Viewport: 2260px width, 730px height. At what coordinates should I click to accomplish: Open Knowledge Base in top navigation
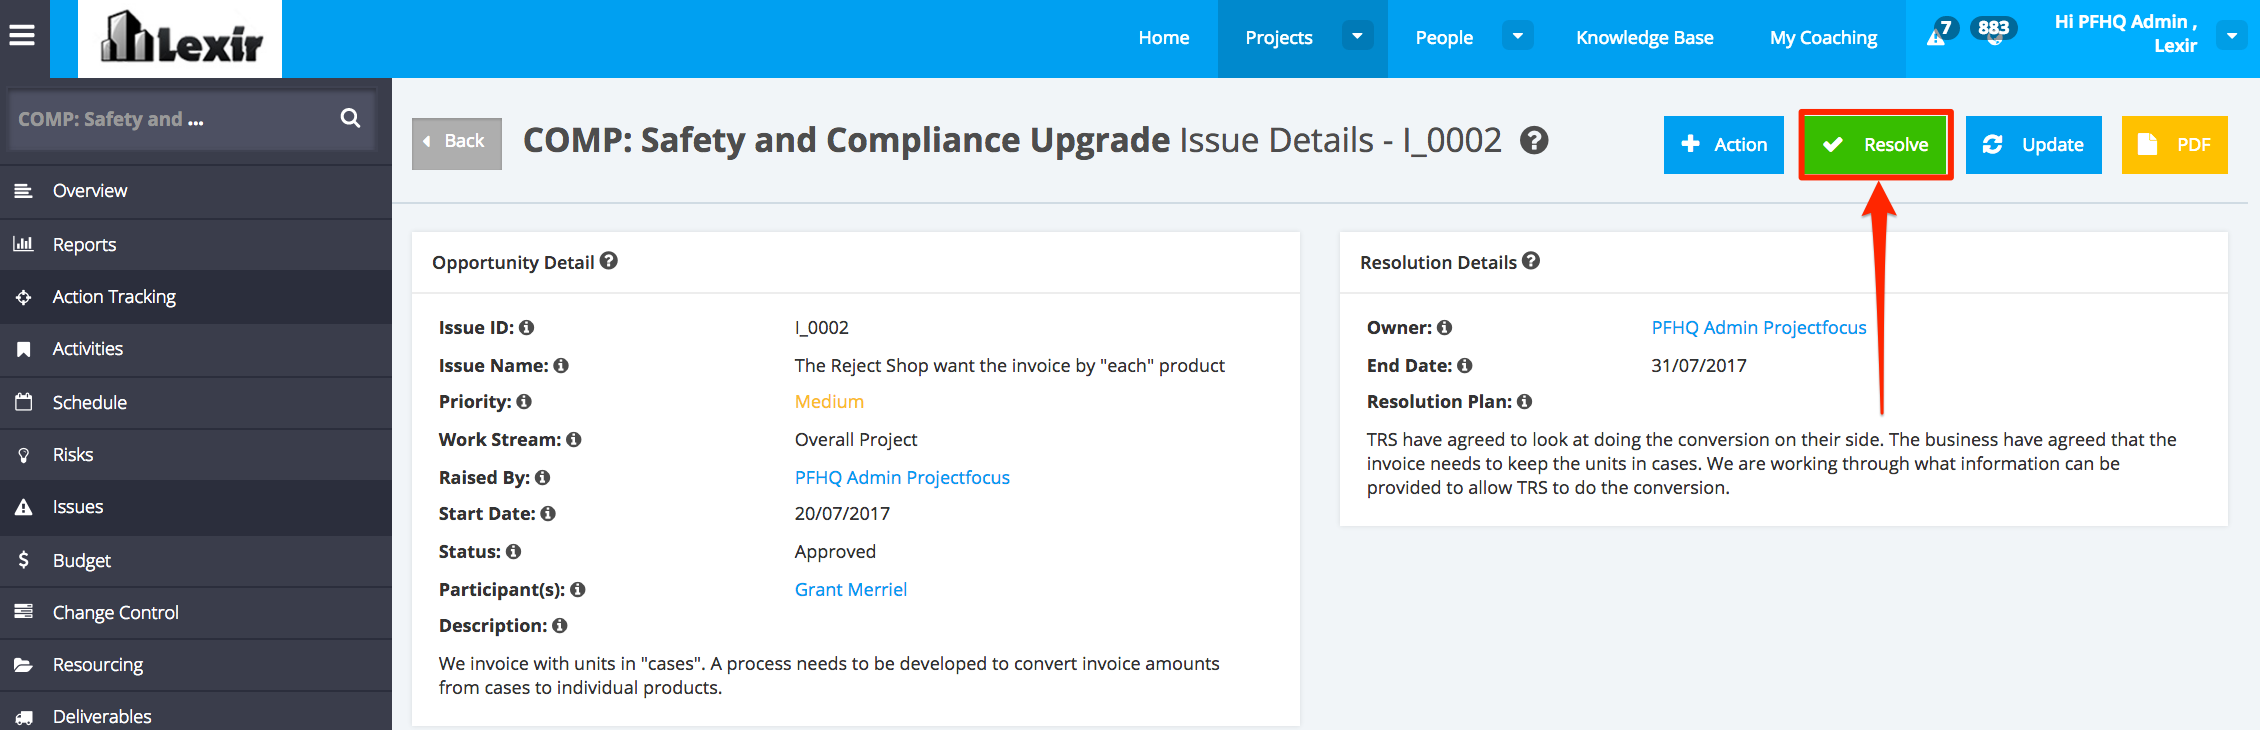coord(1645,37)
